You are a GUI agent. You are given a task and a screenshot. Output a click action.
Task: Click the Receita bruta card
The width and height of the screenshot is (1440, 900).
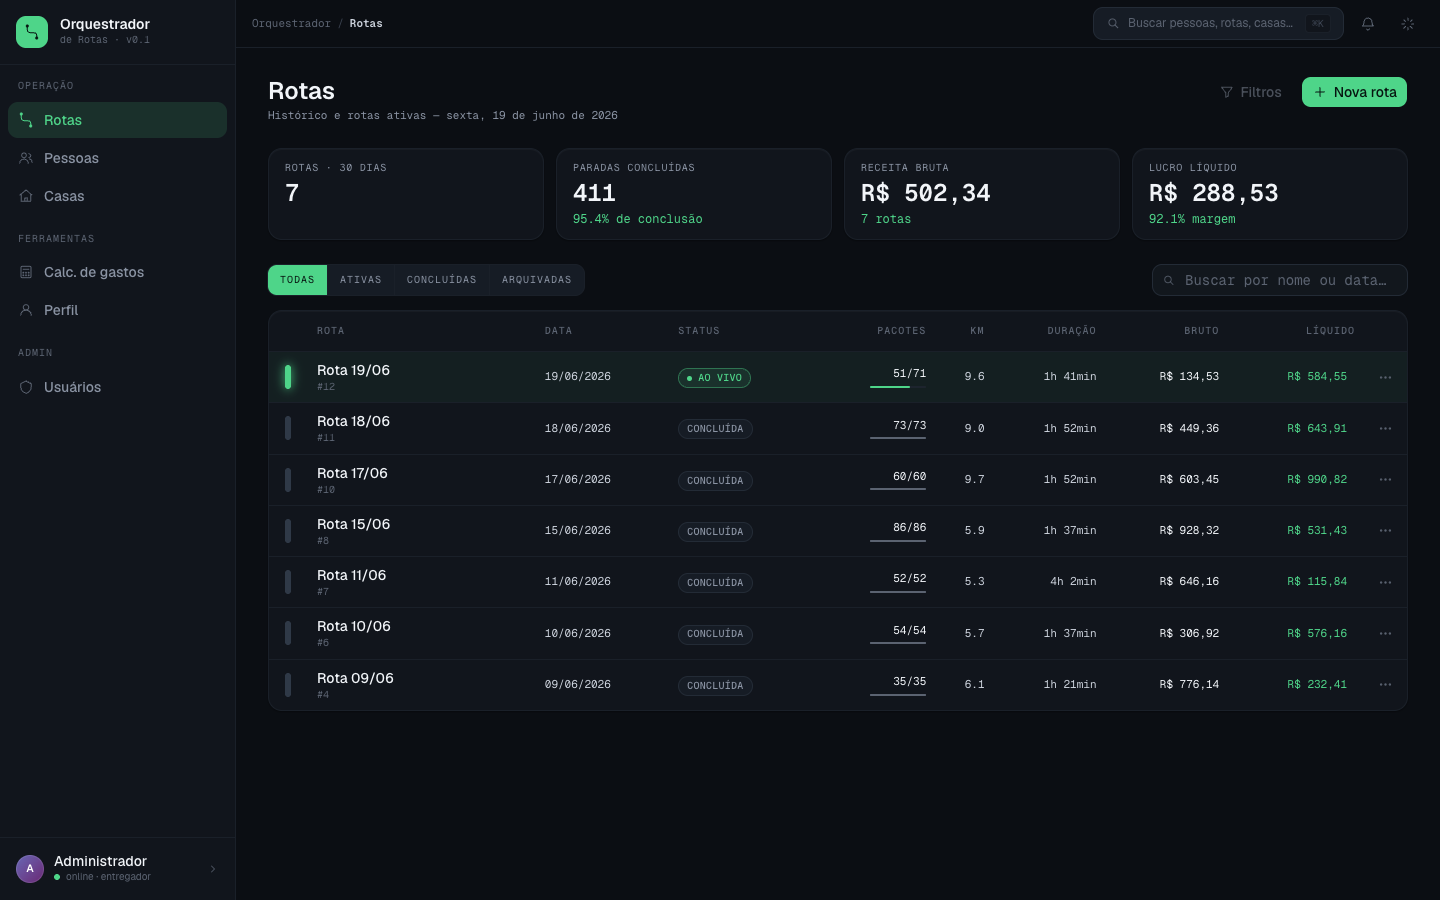[982, 194]
